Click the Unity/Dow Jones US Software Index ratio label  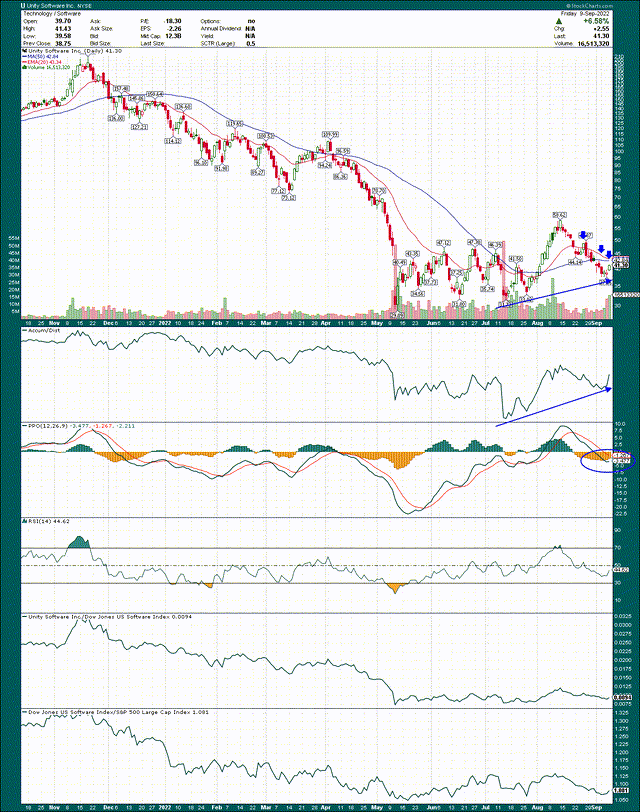coord(107,617)
